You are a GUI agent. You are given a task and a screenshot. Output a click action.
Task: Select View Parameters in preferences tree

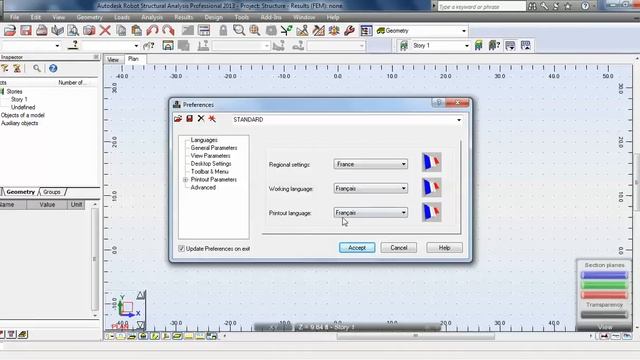(x=211, y=156)
